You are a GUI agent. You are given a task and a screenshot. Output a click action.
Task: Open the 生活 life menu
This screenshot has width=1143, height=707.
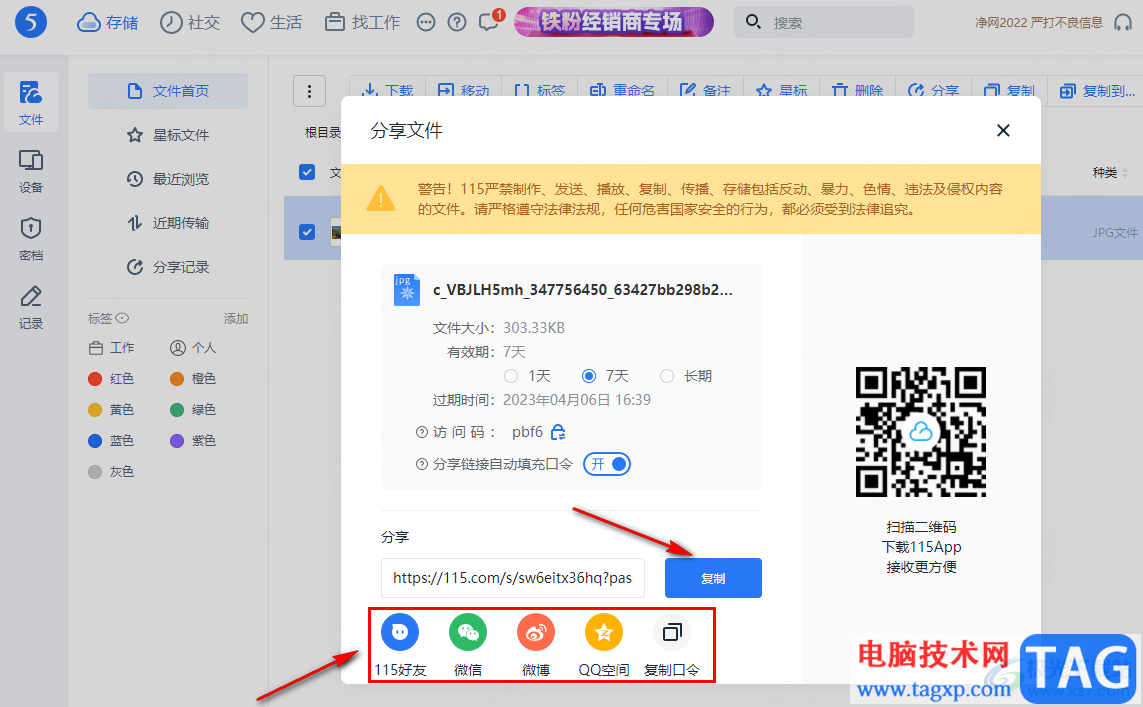tap(271, 23)
